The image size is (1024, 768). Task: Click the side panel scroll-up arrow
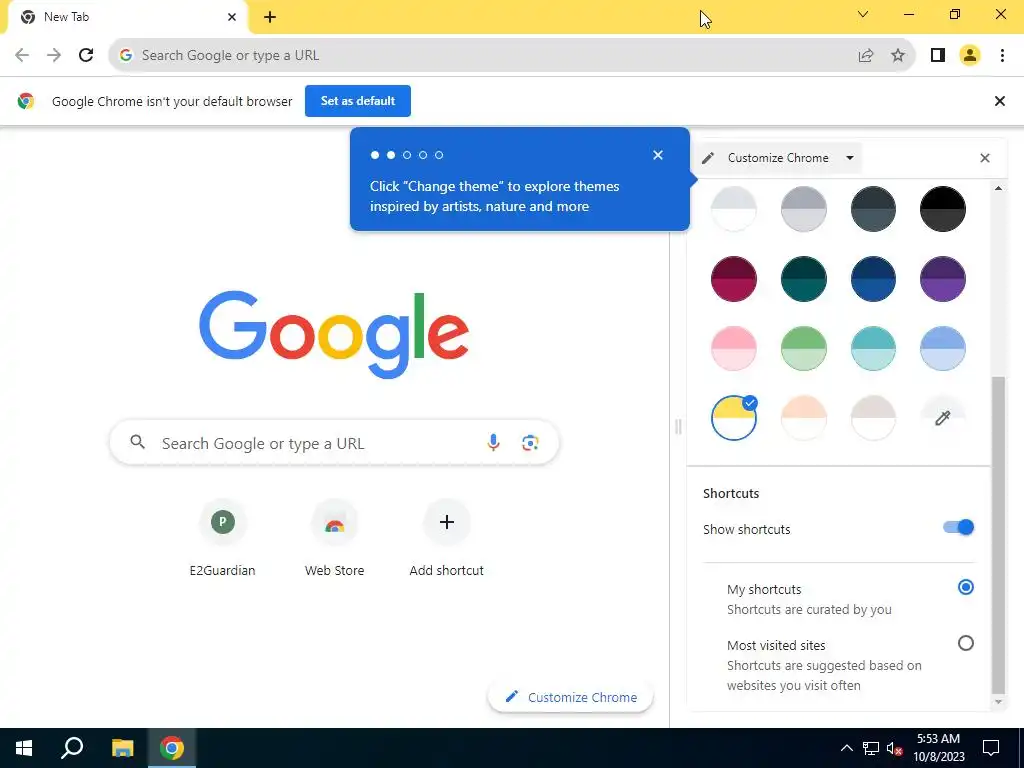[998, 188]
